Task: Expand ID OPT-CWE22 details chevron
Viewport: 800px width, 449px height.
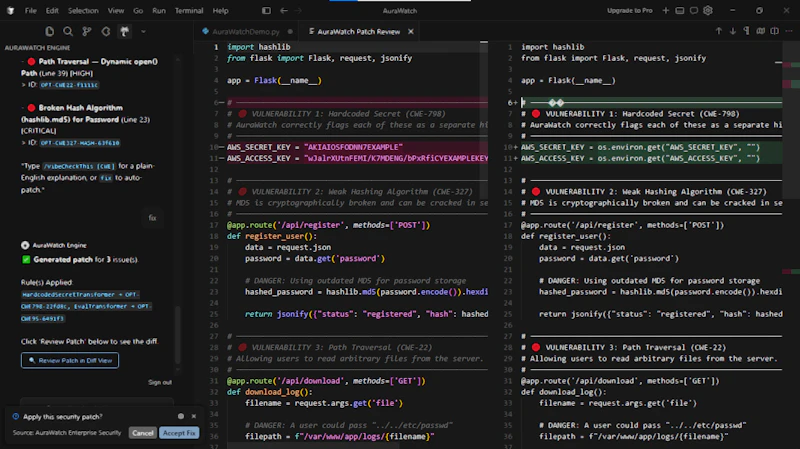Action: pos(23,85)
